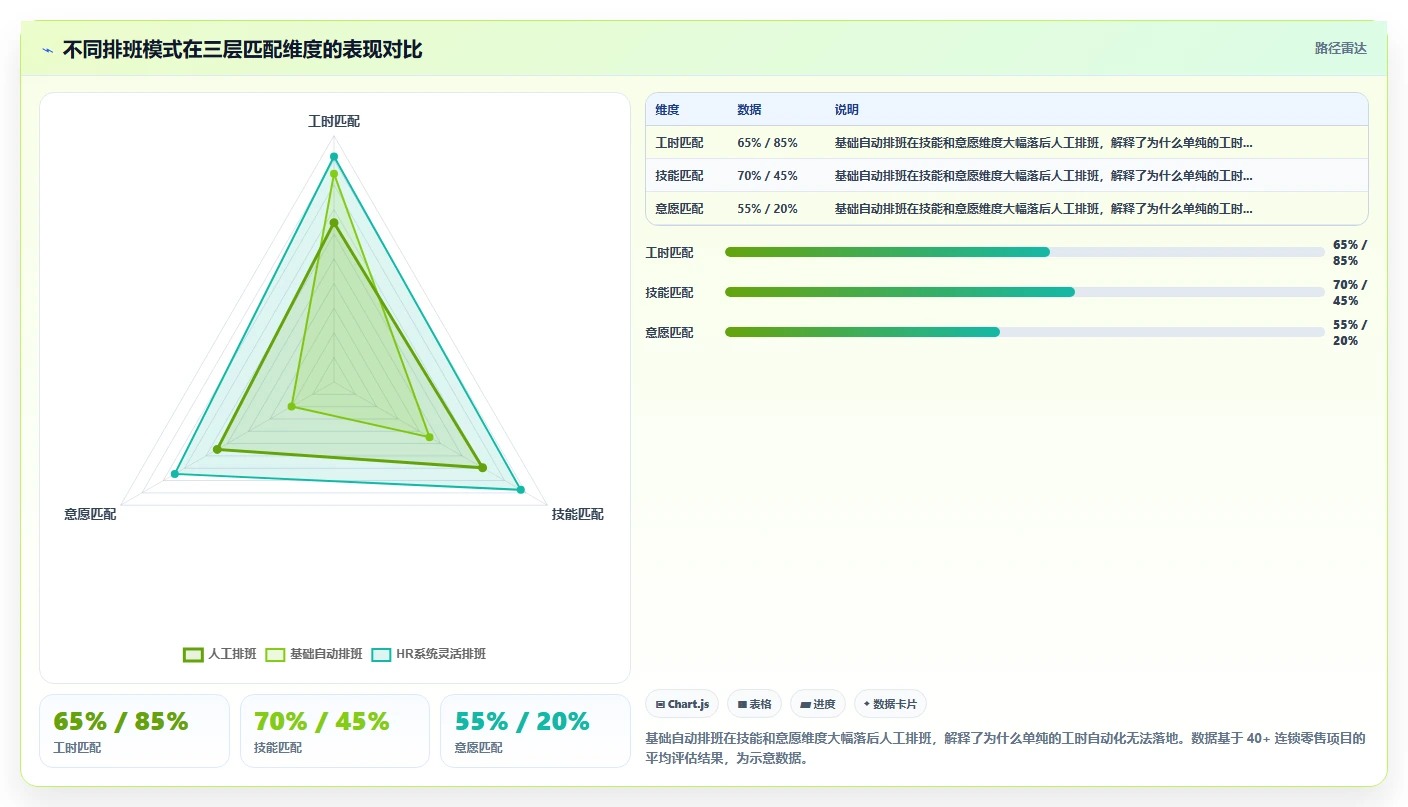Select the 技能匹配 table row cell
Image resolution: width=1408 pixels, height=807 pixels.
[680, 176]
